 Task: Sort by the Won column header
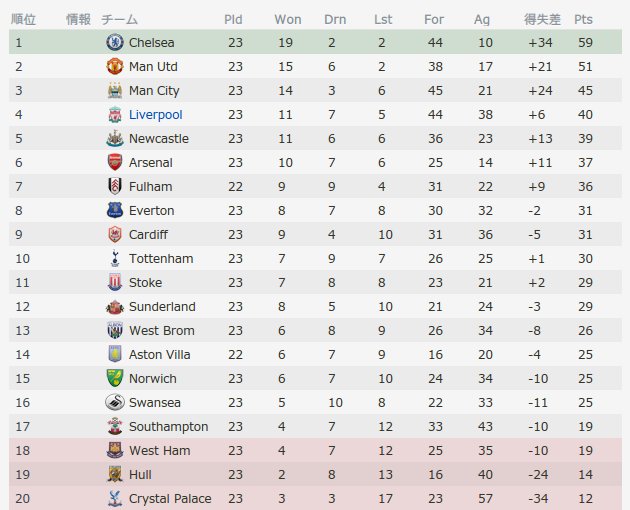click(288, 19)
